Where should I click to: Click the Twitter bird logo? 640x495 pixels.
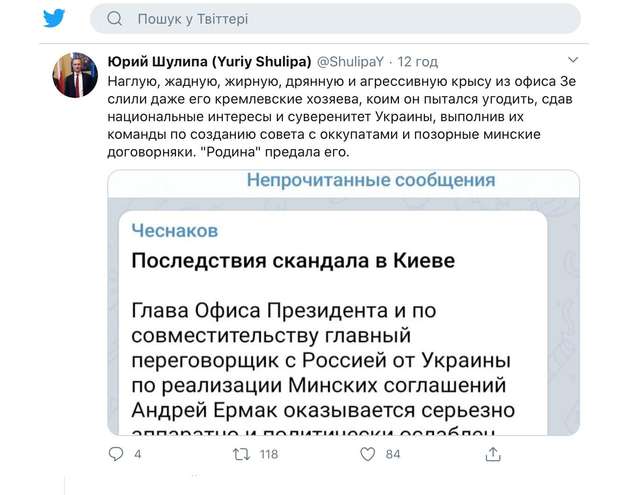click(x=53, y=18)
